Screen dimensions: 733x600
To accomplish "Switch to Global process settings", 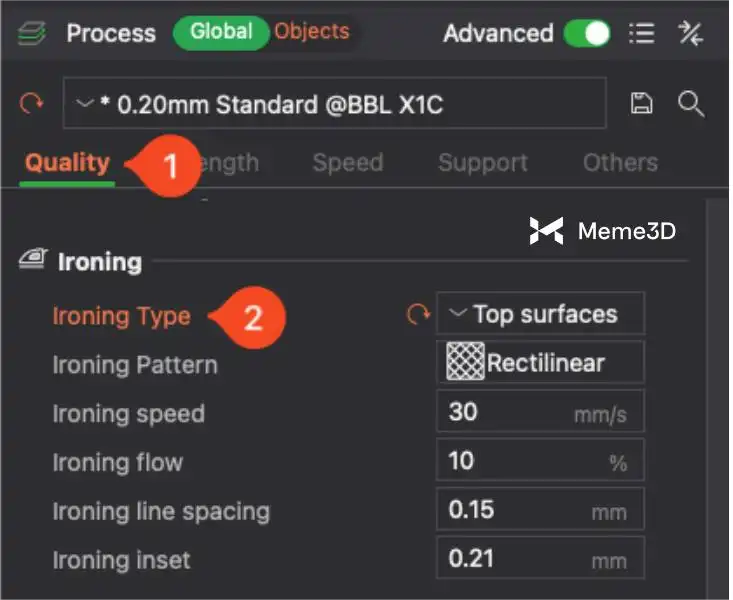I will coord(221,32).
